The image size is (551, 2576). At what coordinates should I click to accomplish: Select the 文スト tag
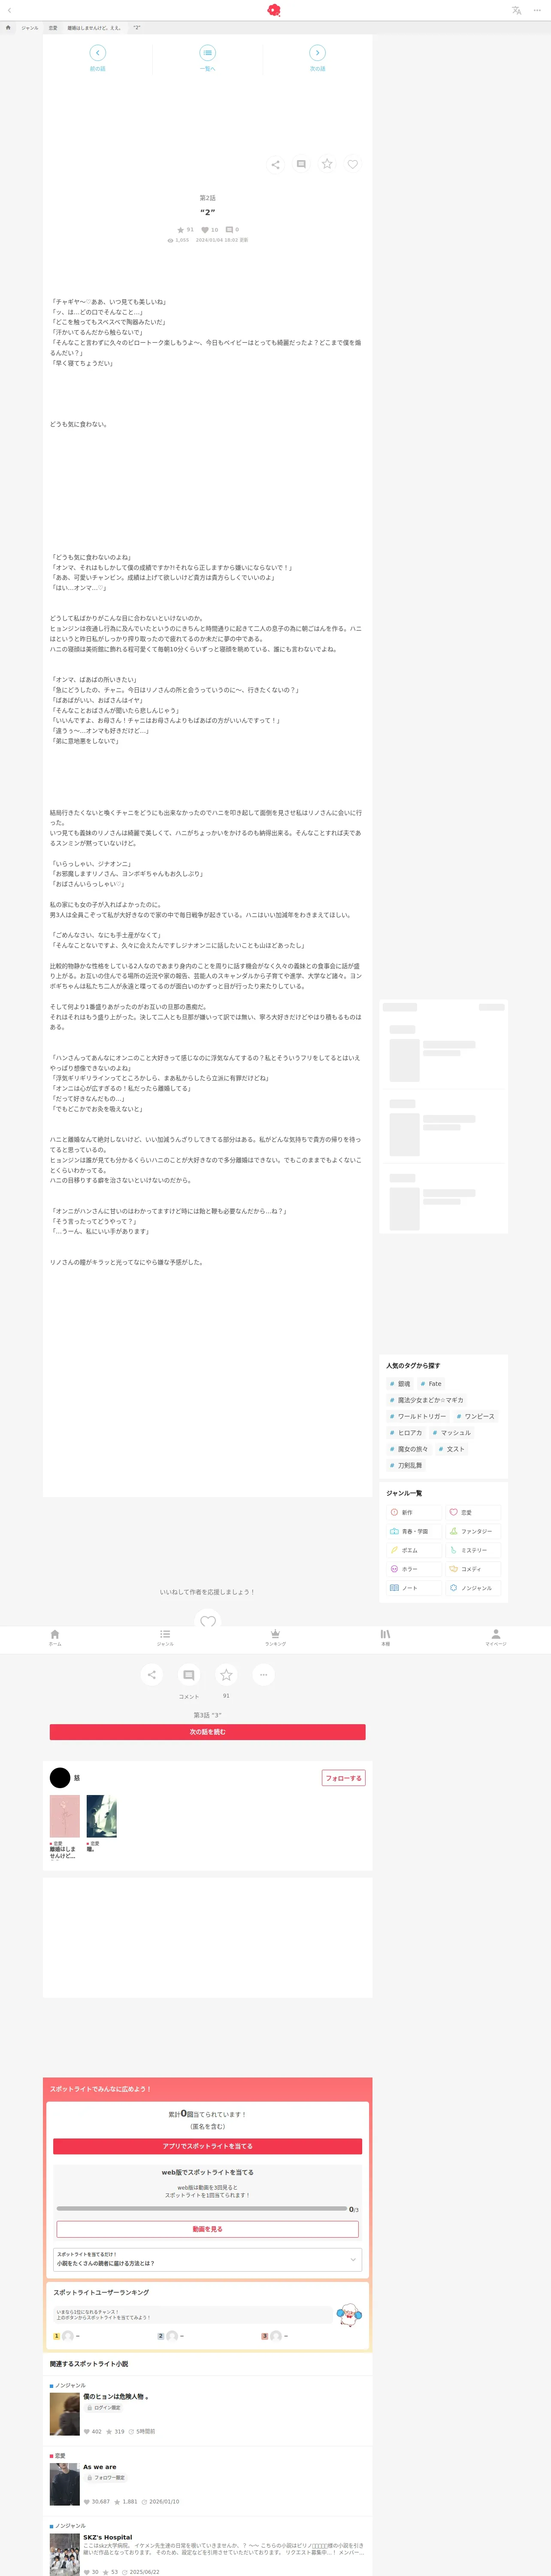[x=452, y=1449]
